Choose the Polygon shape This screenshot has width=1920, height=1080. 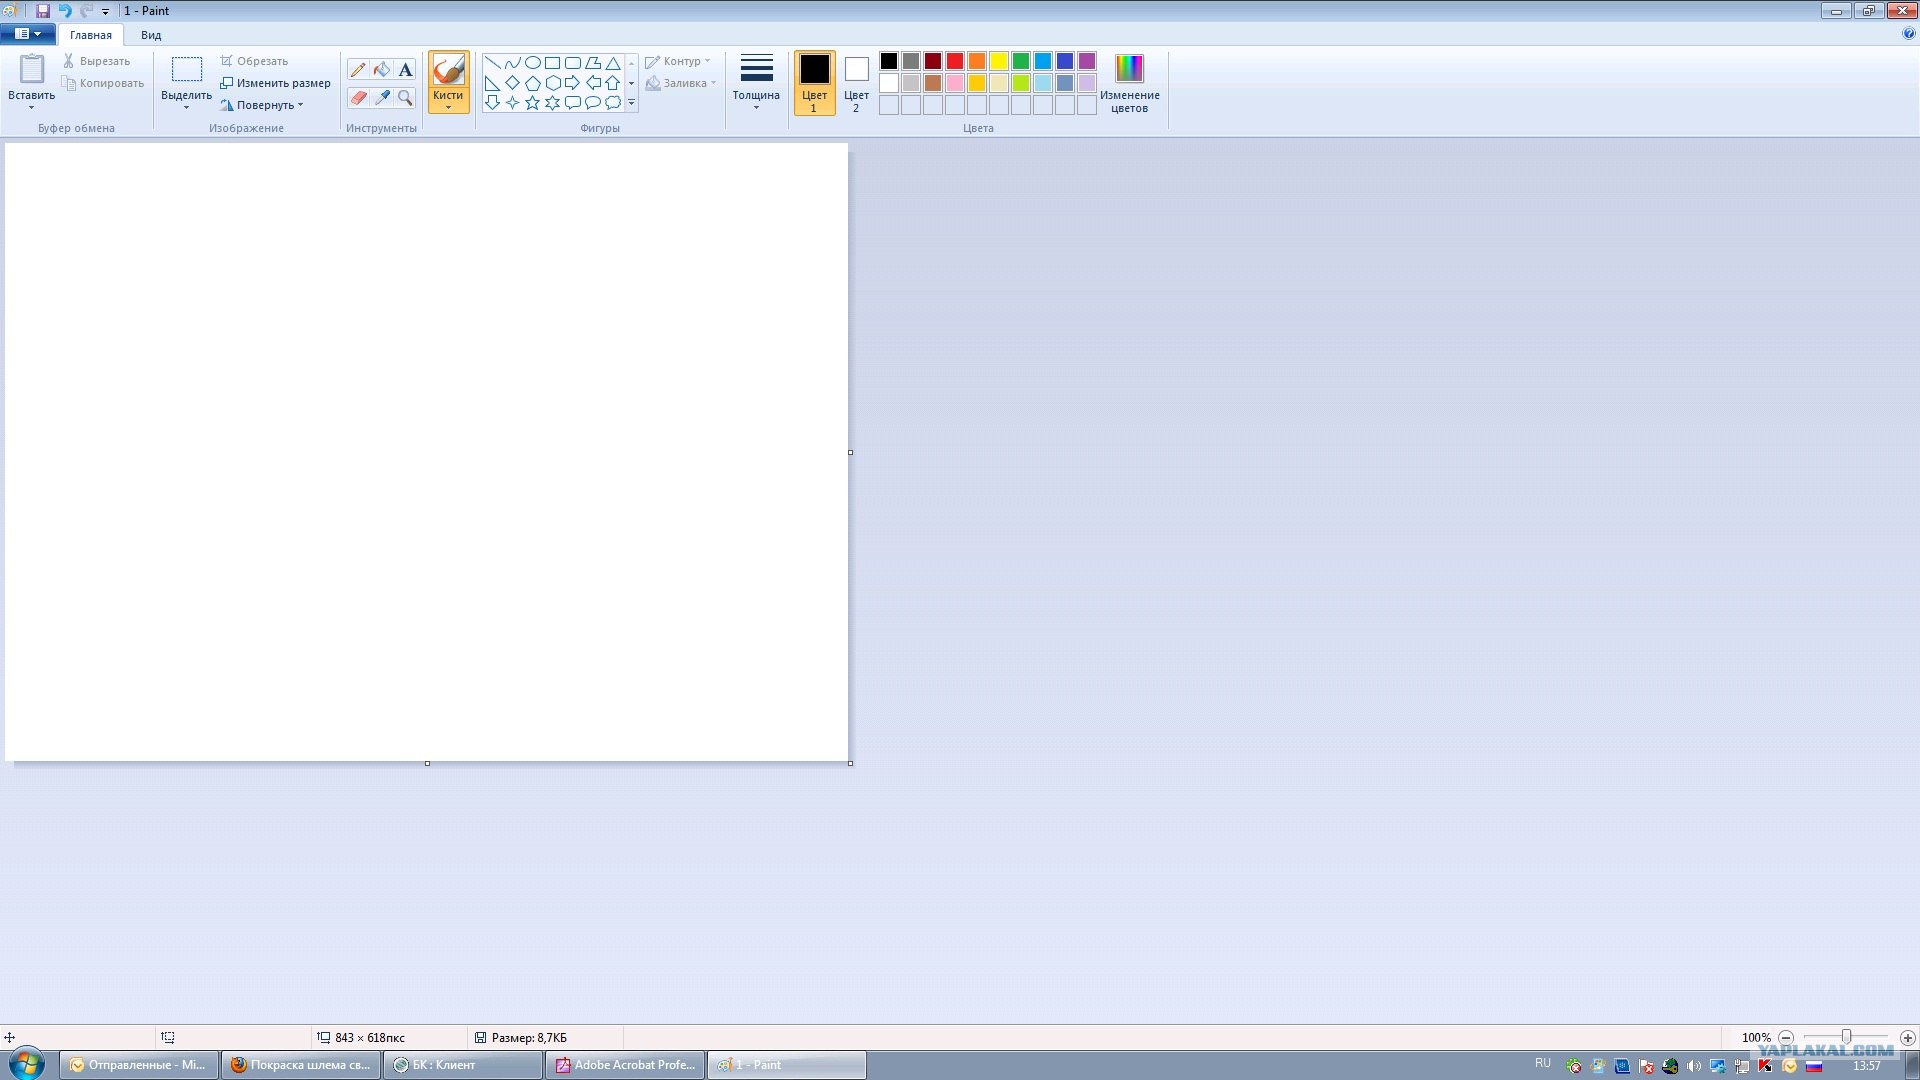click(x=593, y=63)
